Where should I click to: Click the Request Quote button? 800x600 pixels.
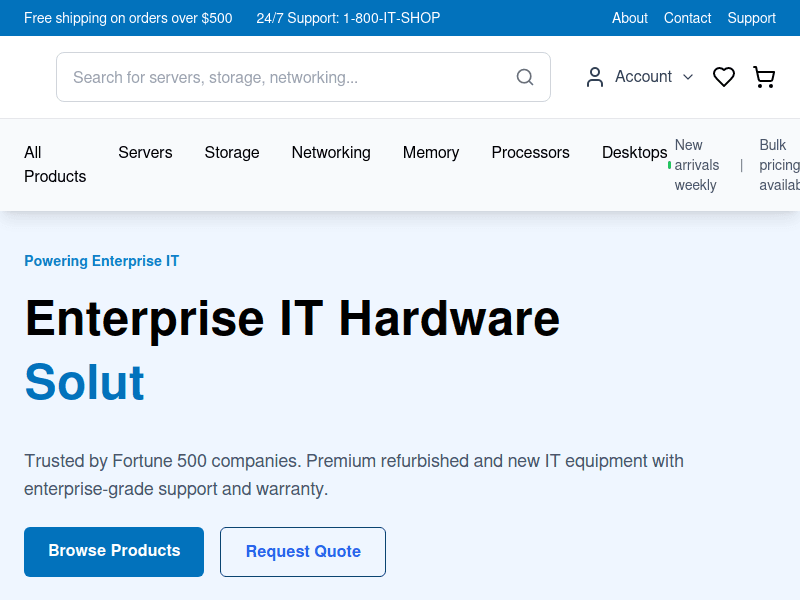click(302, 551)
